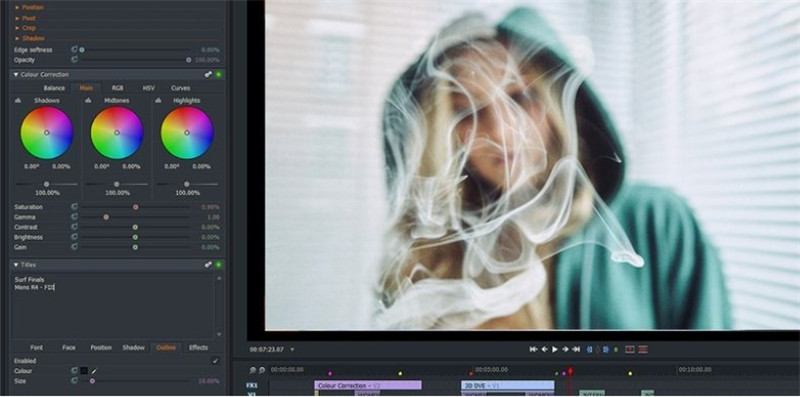Open the Effects tab in Titles
800x397 pixels.
click(x=198, y=348)
